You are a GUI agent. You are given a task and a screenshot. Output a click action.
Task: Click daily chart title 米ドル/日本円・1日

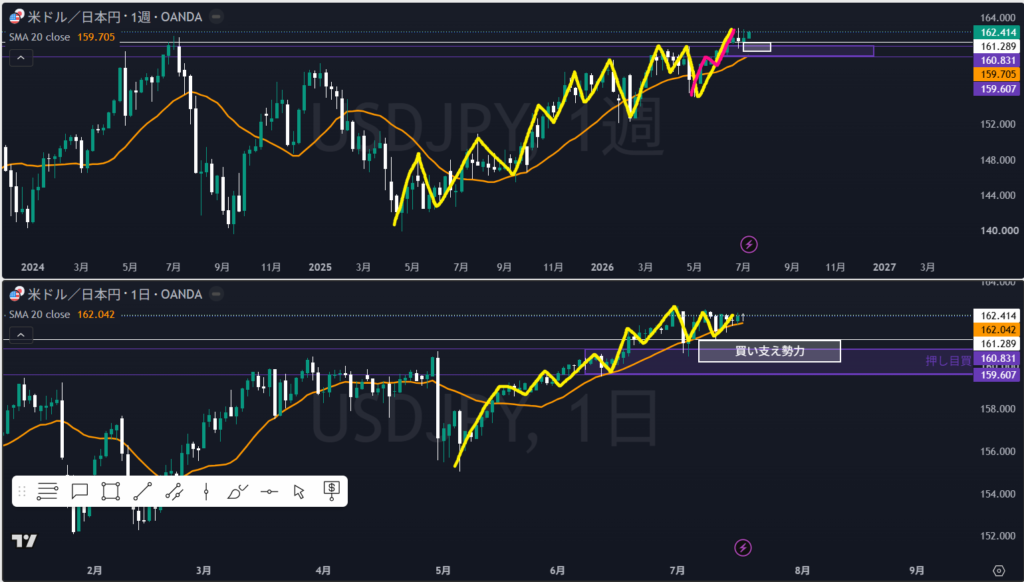(115, 294)
